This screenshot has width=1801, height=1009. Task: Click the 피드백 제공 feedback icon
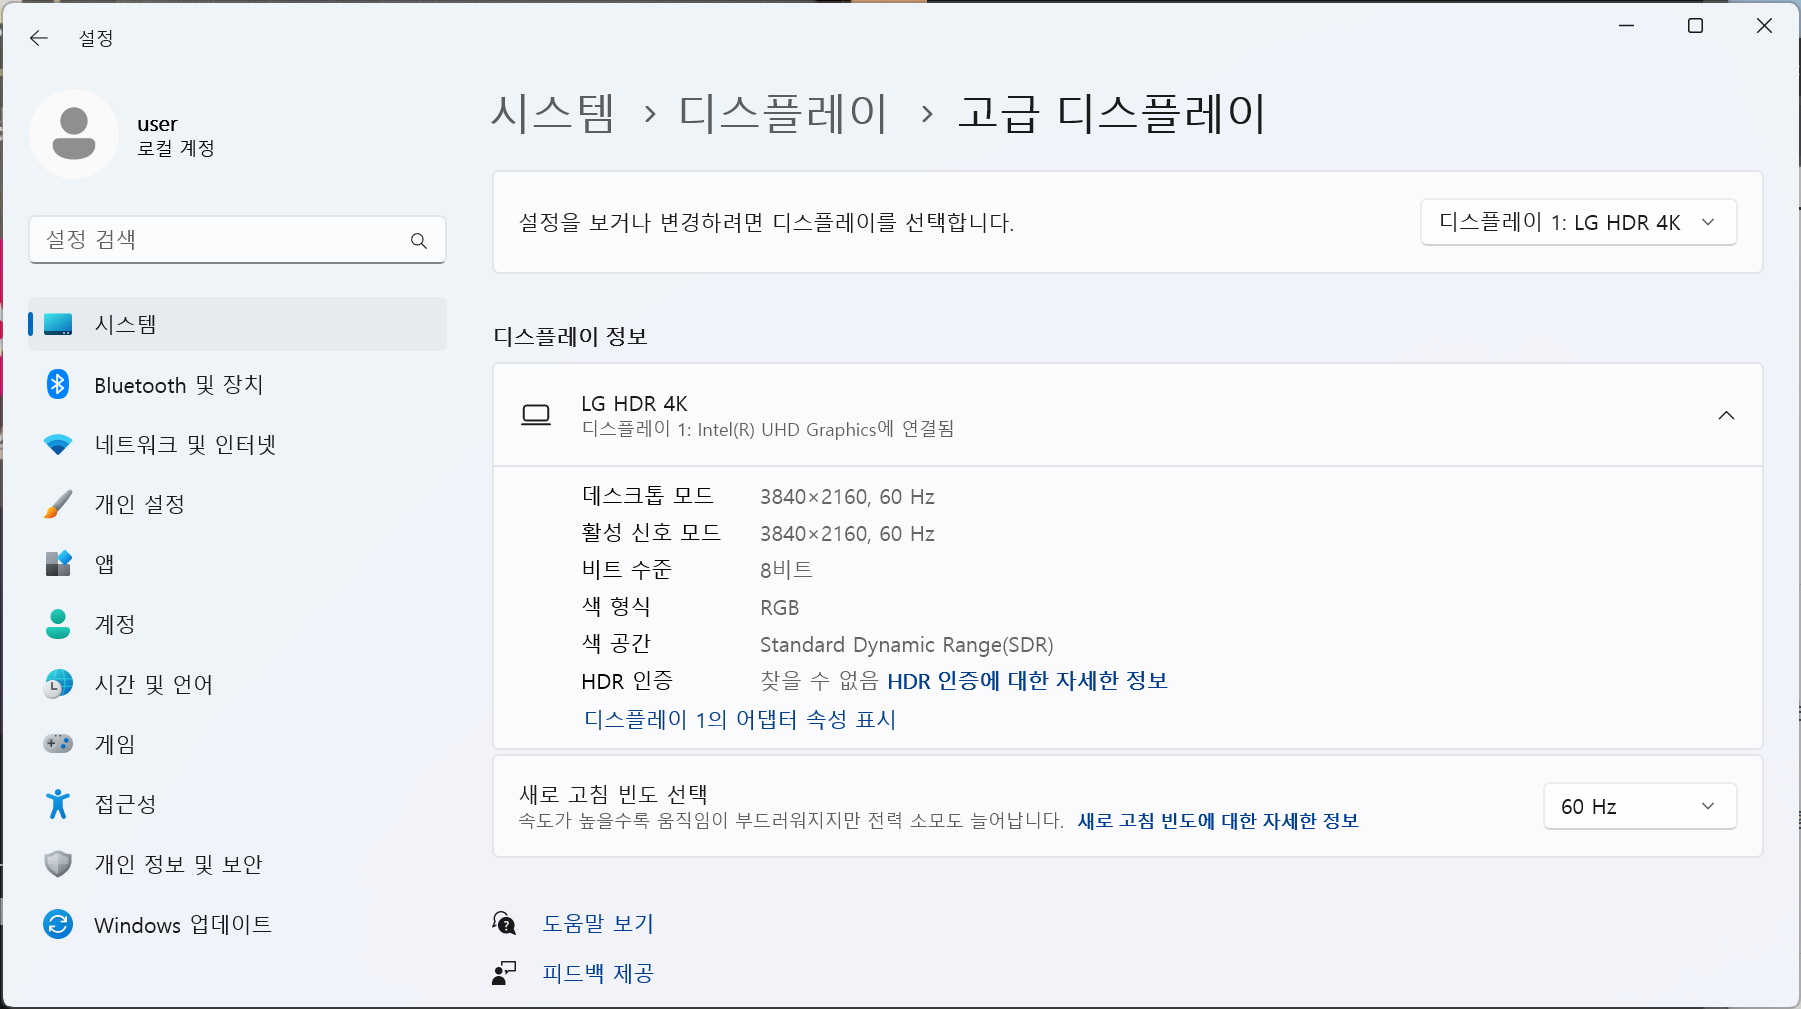(x=504, y=973)
